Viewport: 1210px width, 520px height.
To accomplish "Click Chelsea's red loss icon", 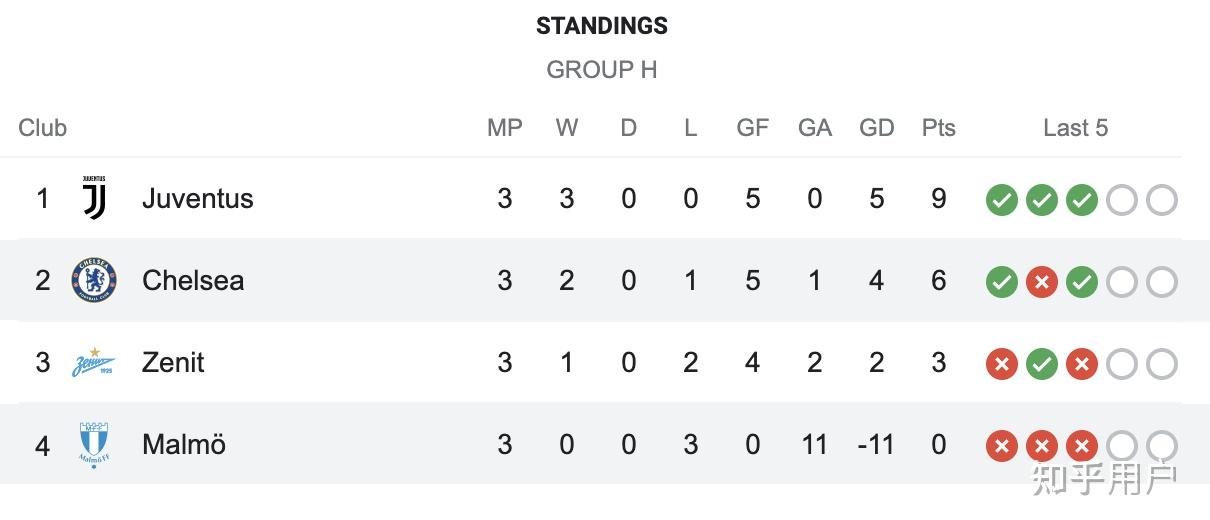I will pos(1041,282).
